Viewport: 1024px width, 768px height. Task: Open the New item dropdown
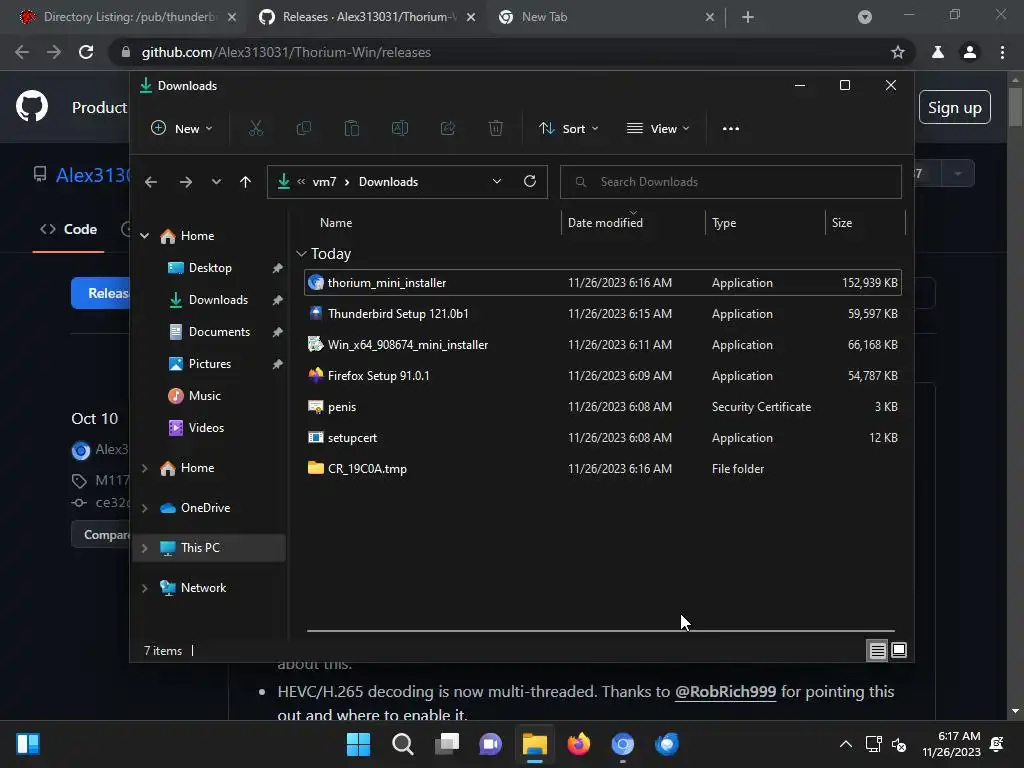(182, 129)
